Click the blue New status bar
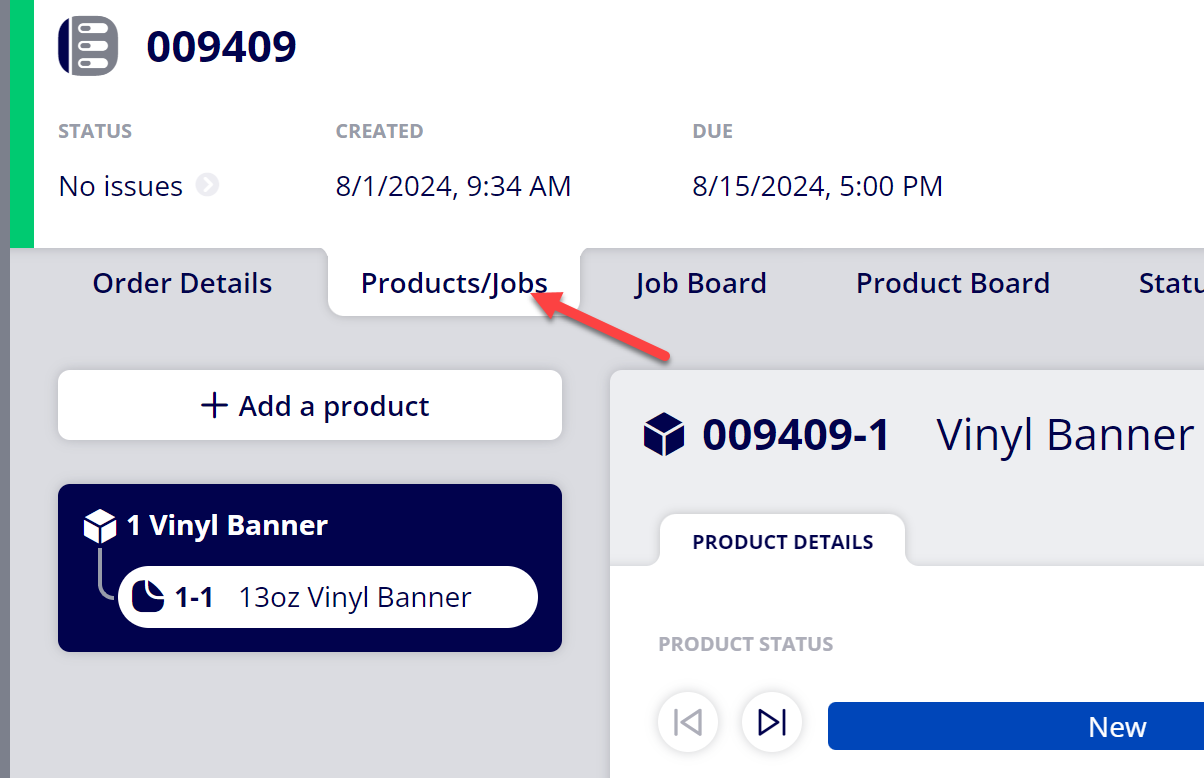The image size is (1204, 778). click(1016, 726)
